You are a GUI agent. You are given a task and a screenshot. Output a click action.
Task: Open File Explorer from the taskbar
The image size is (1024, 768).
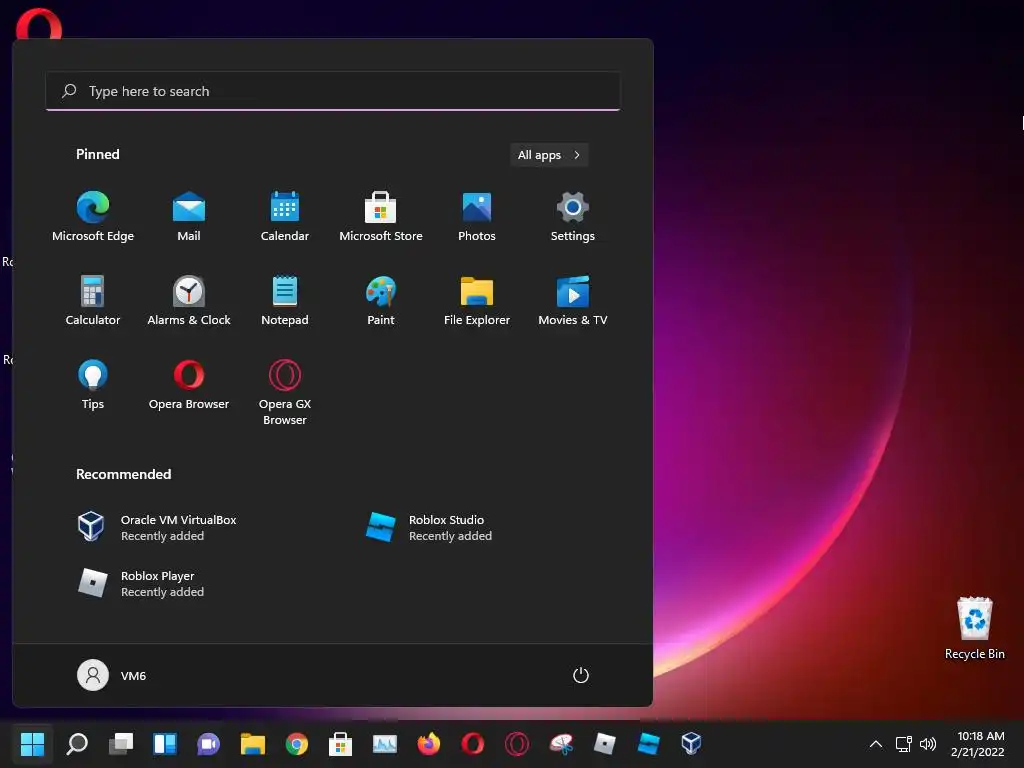253,743
